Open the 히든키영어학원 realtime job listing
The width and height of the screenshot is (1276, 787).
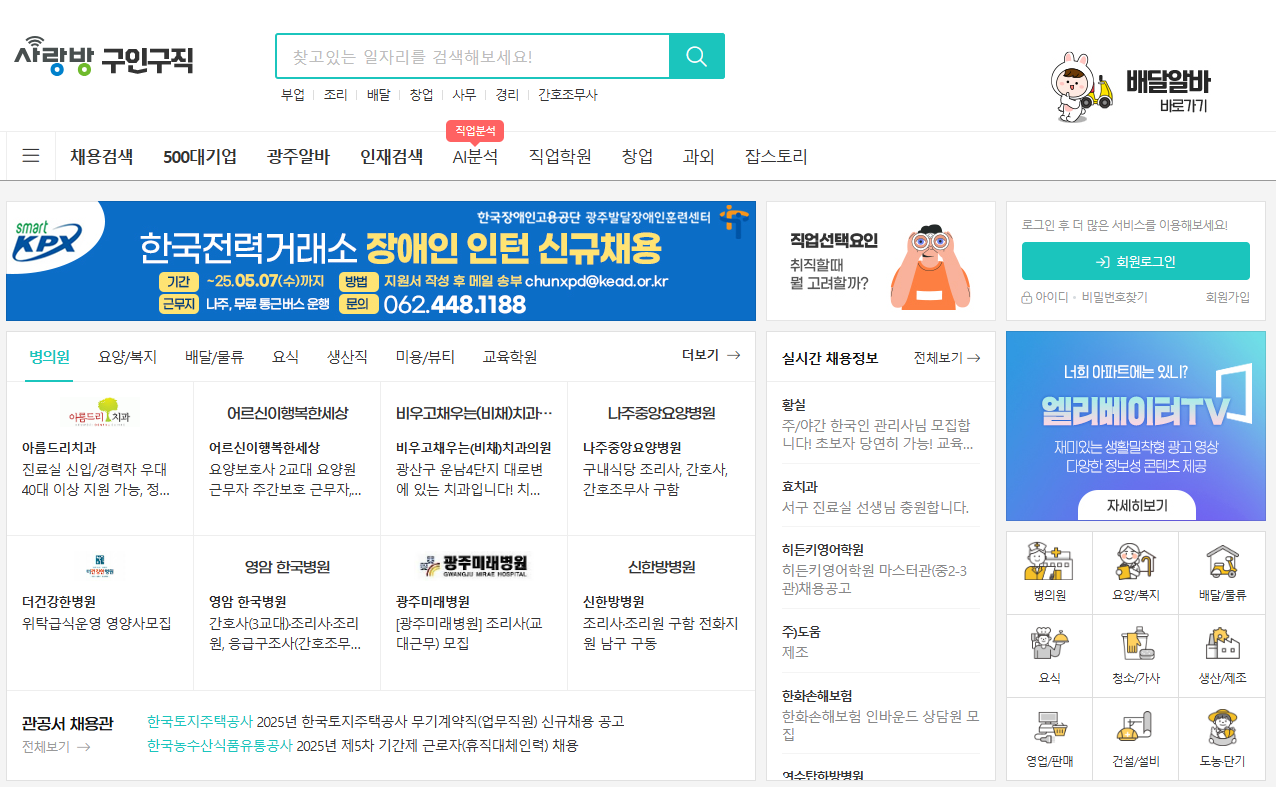pyautogui.click(x=880, y=570)
